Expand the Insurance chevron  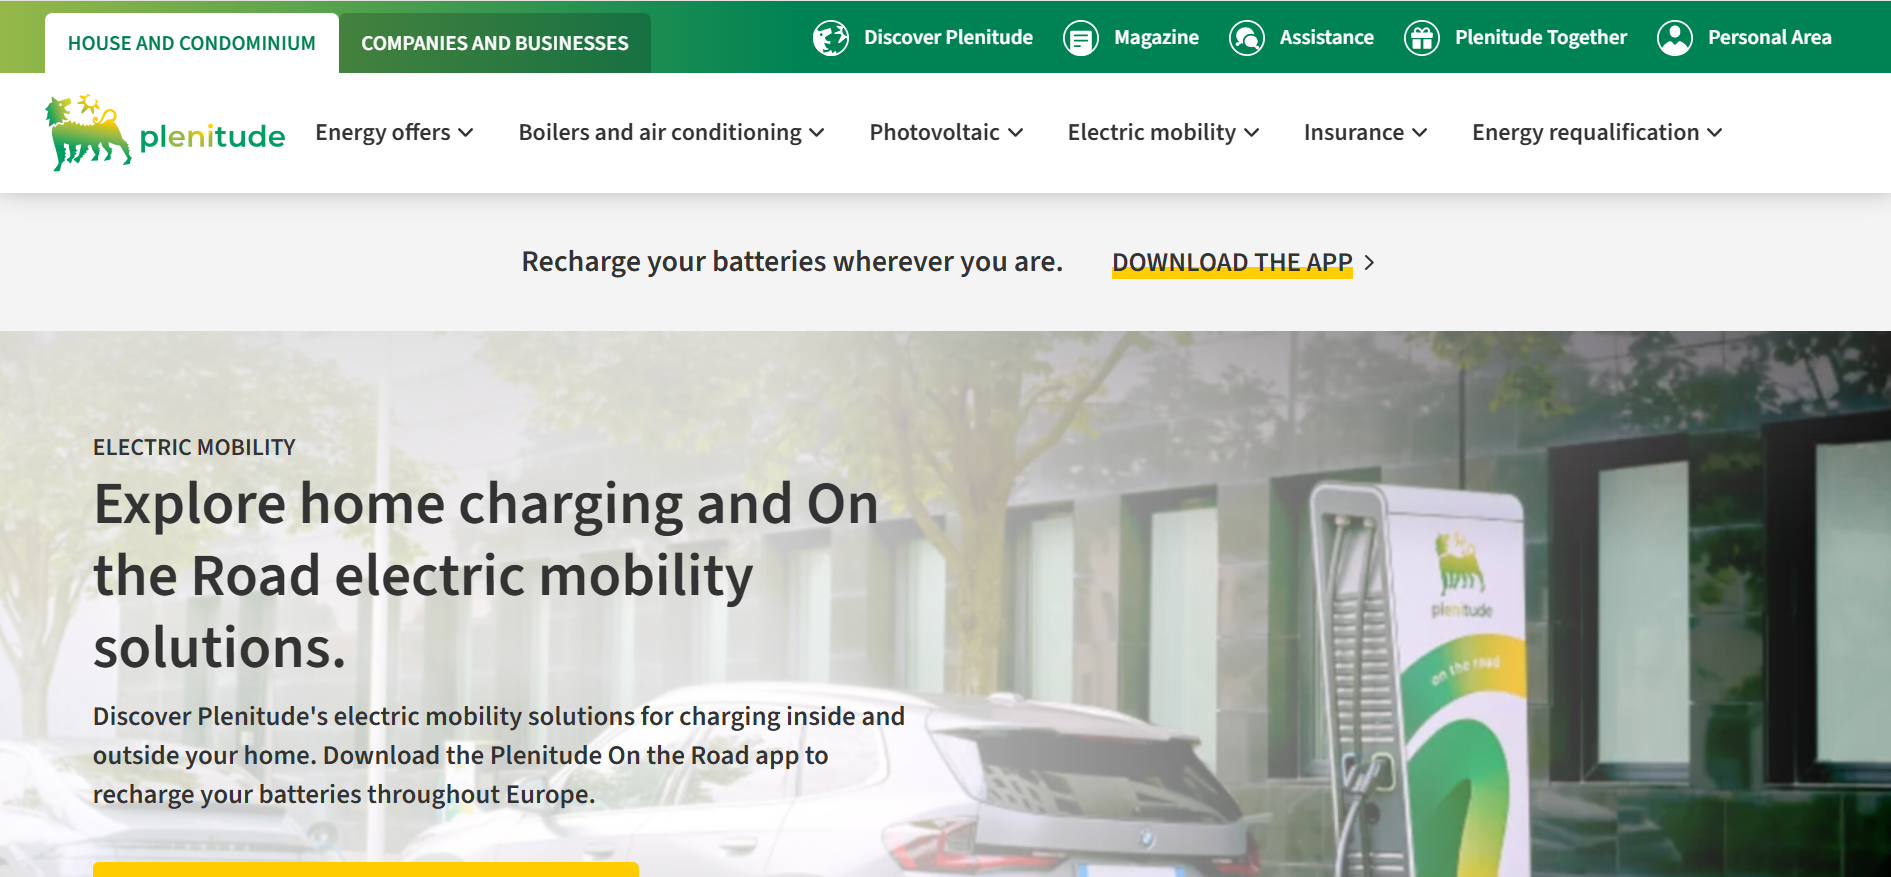(x=1419, y=133)
